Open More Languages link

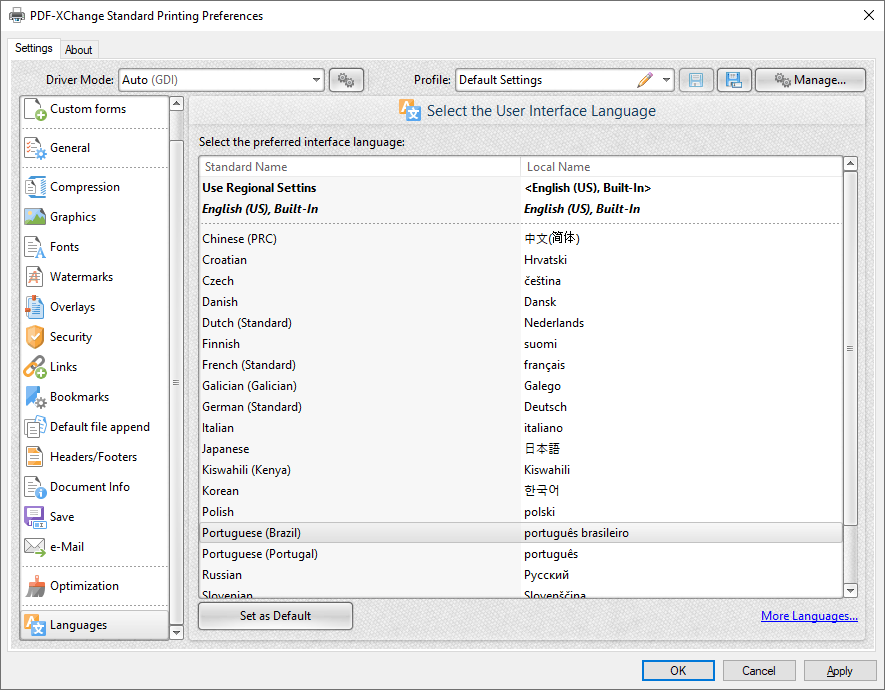pyautogui.click(x=809, y=615)
